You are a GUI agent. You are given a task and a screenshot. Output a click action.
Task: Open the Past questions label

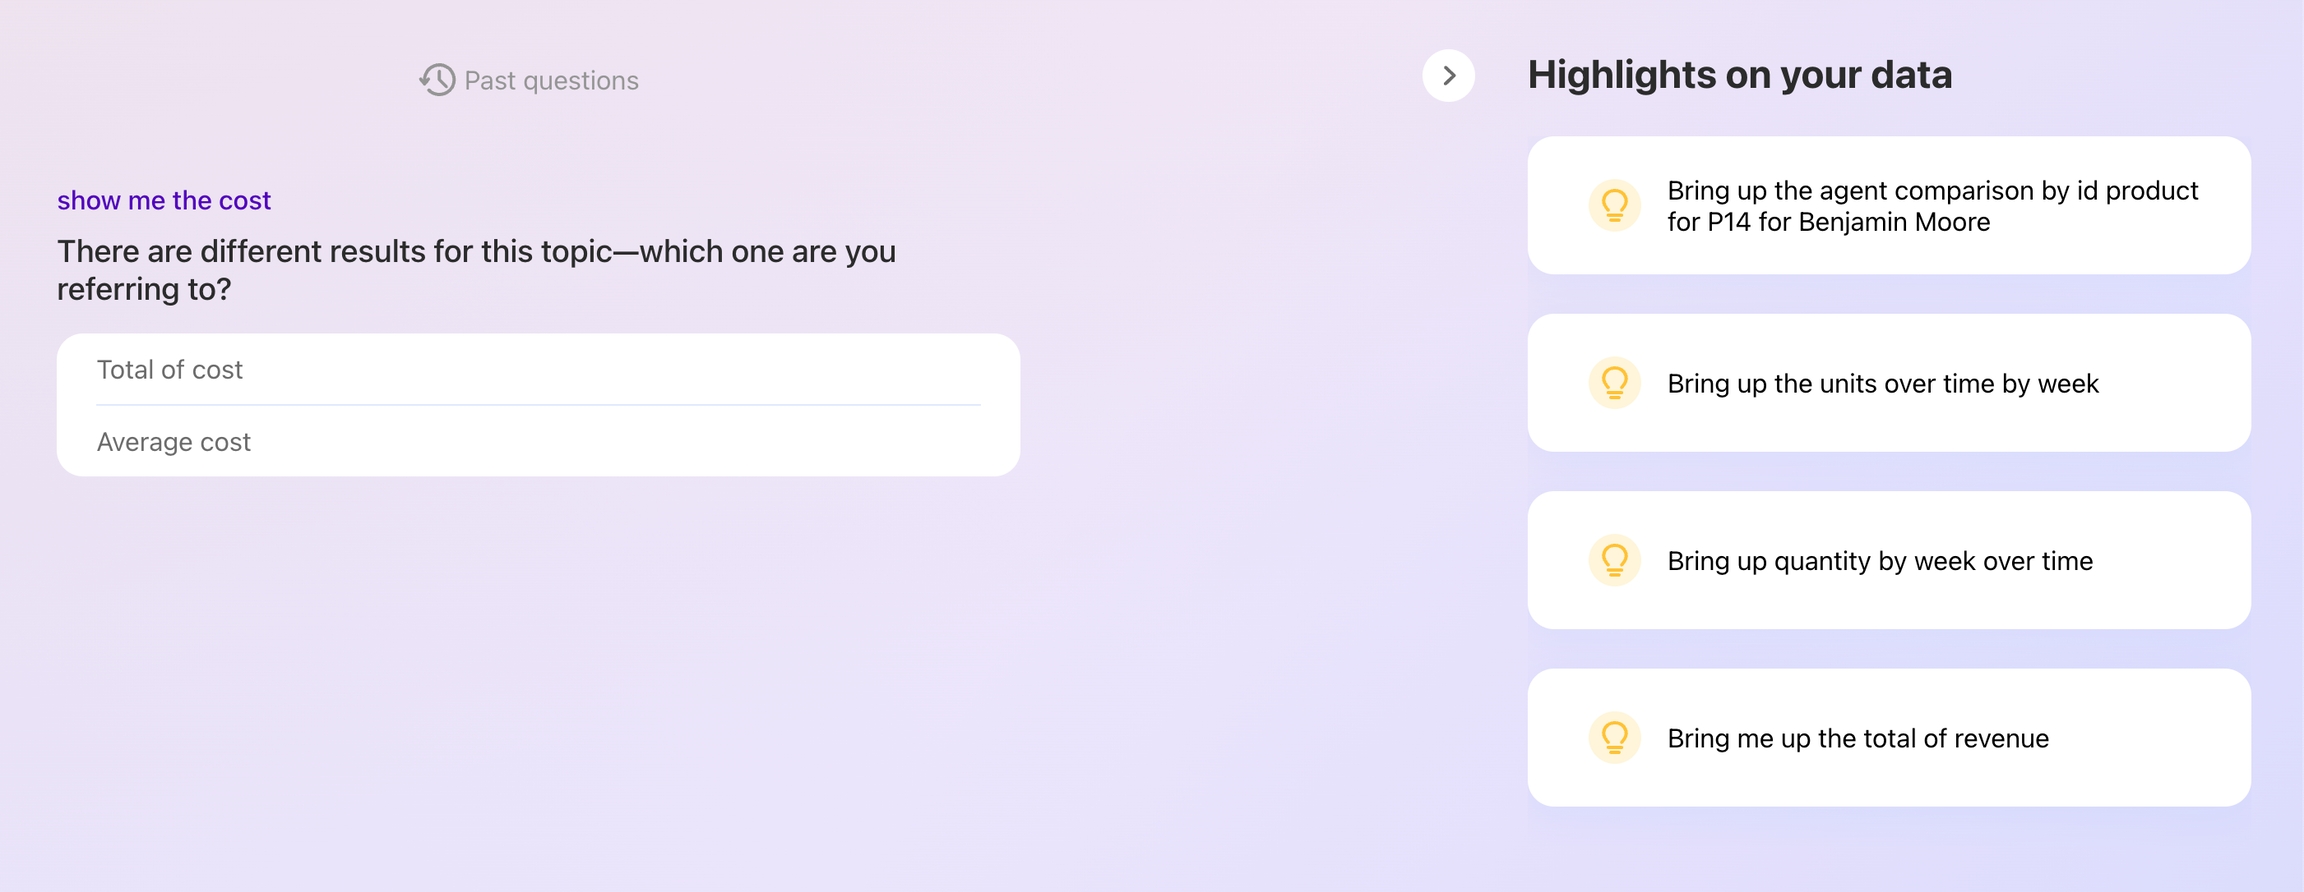click(x=551, y=81)
